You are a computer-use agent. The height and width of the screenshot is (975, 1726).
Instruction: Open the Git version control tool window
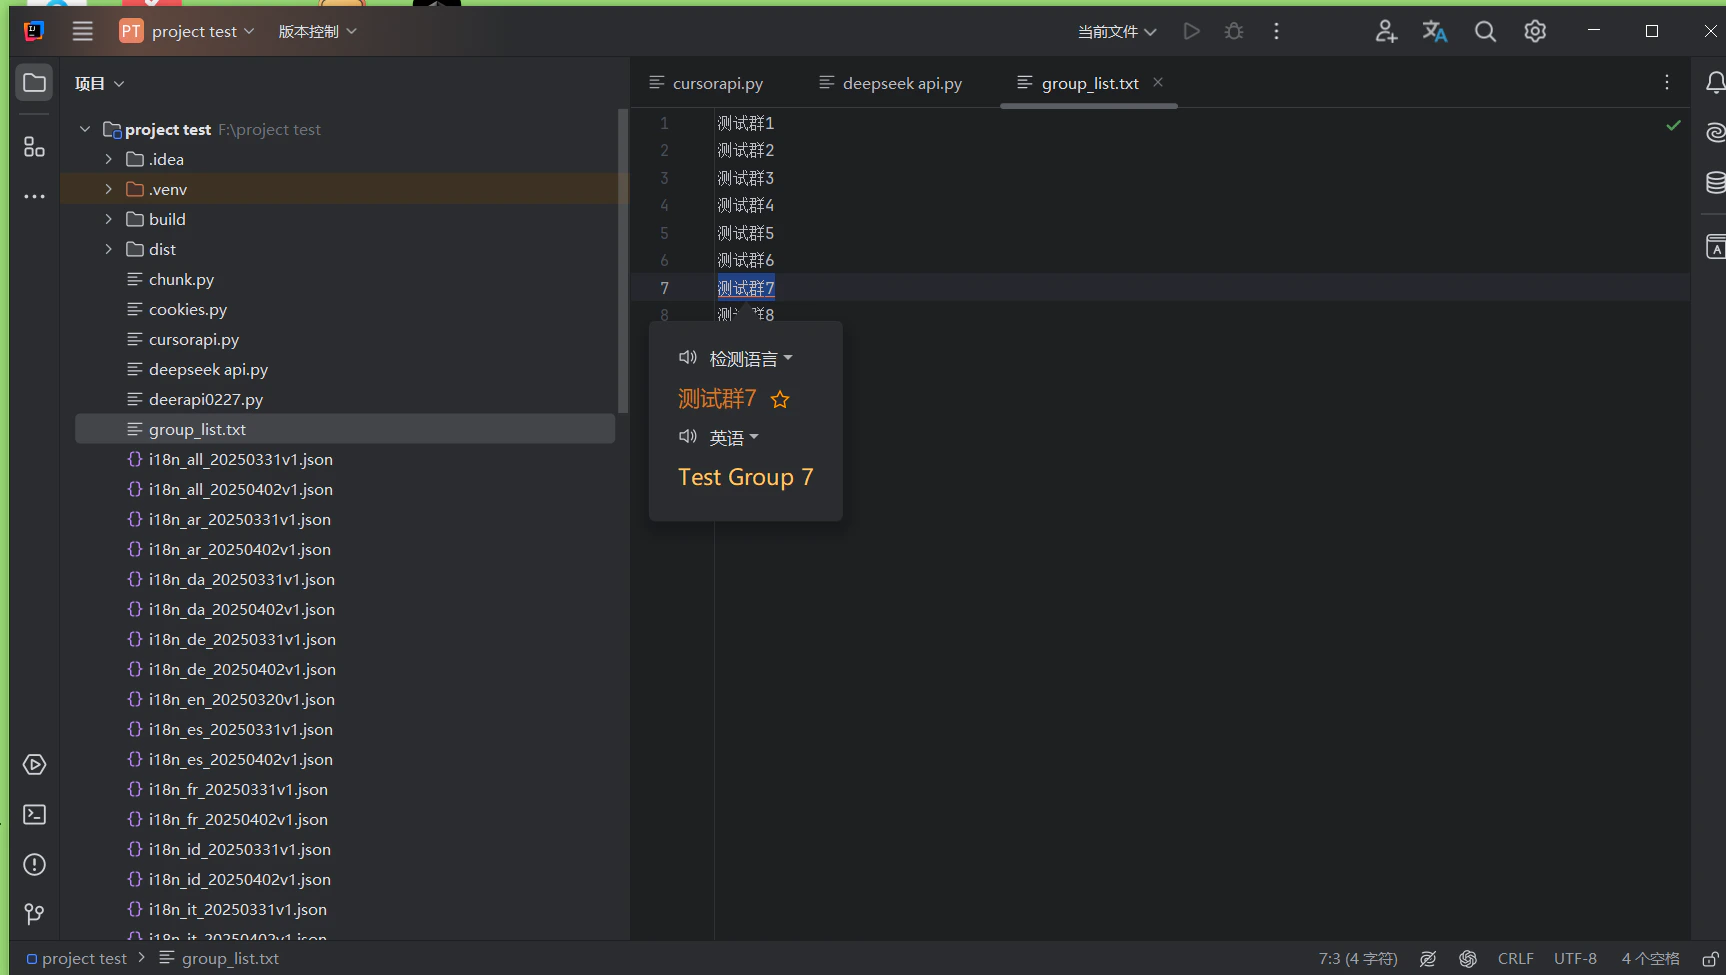click(x=34, y=914)
